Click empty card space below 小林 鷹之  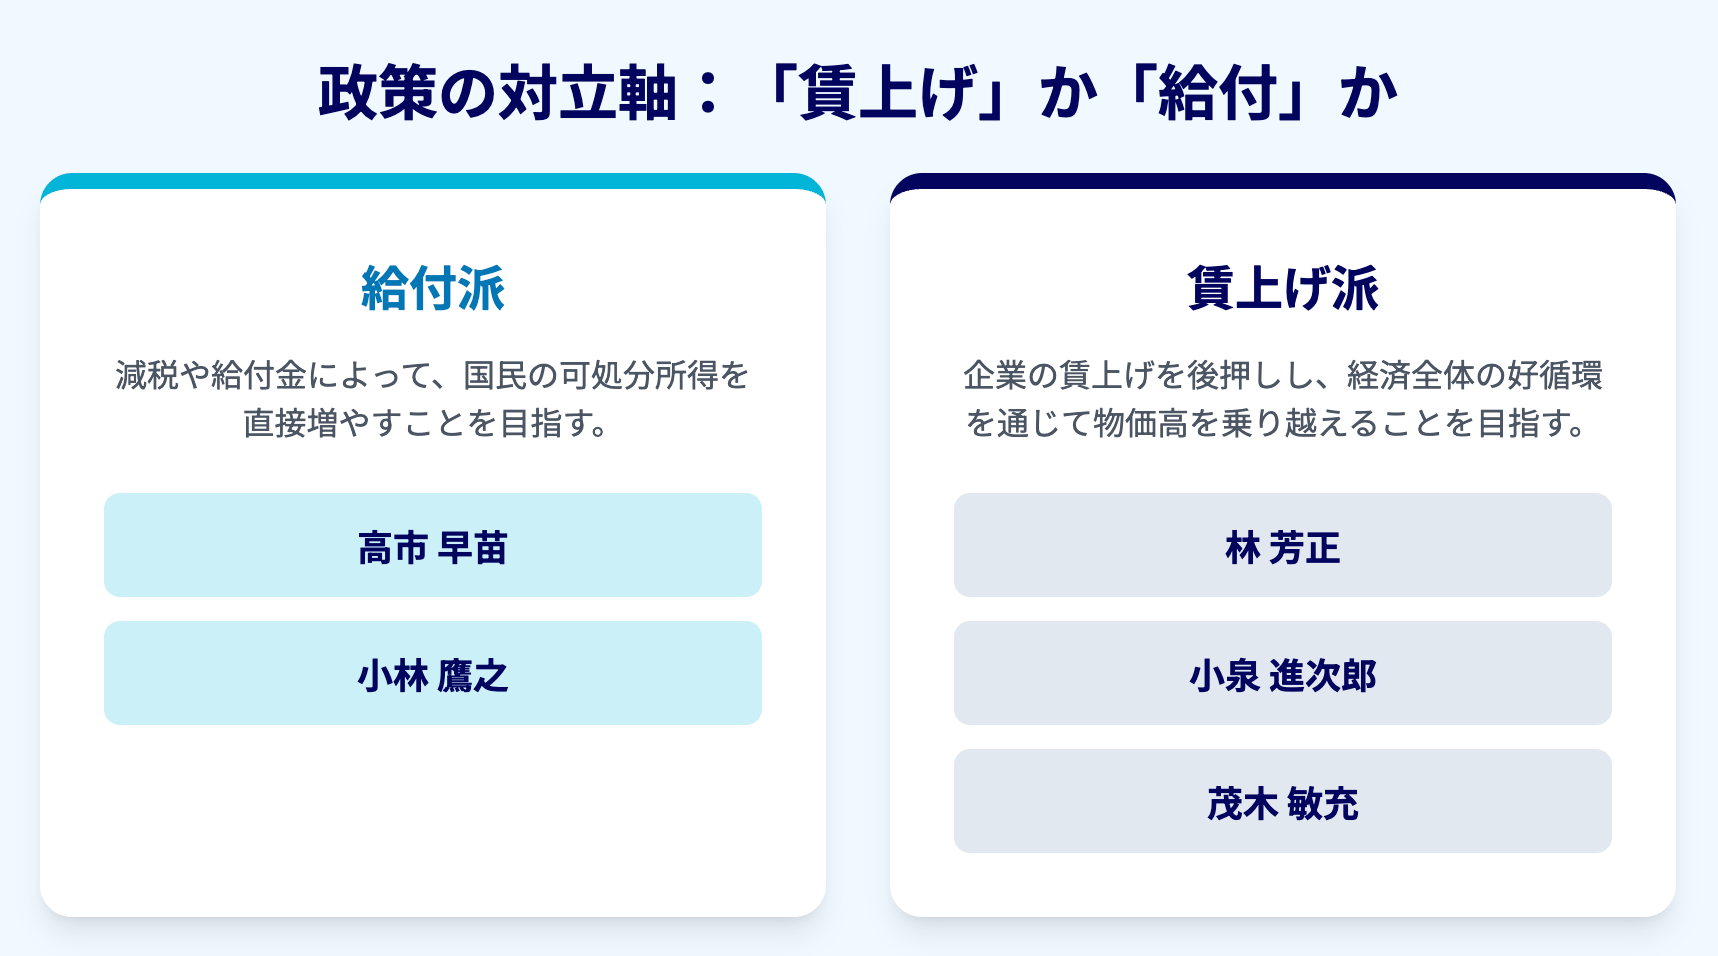(x=432, y=820)
